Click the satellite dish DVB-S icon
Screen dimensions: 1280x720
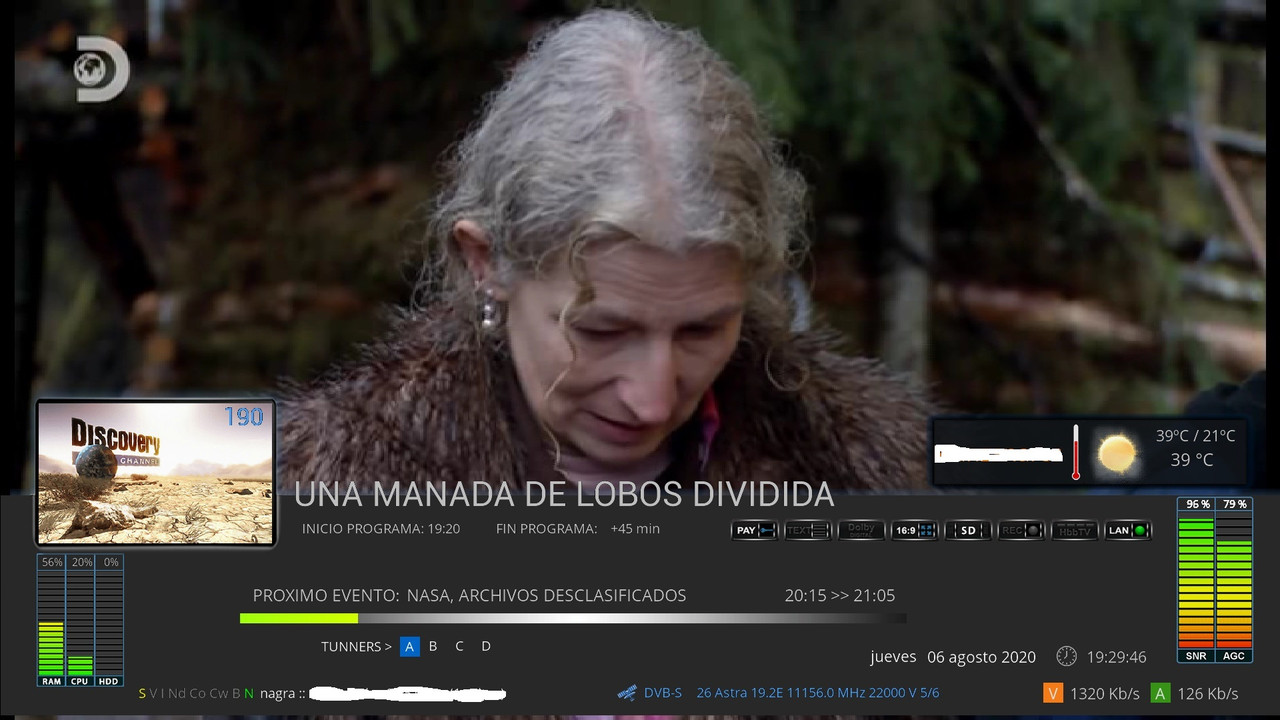627,692
